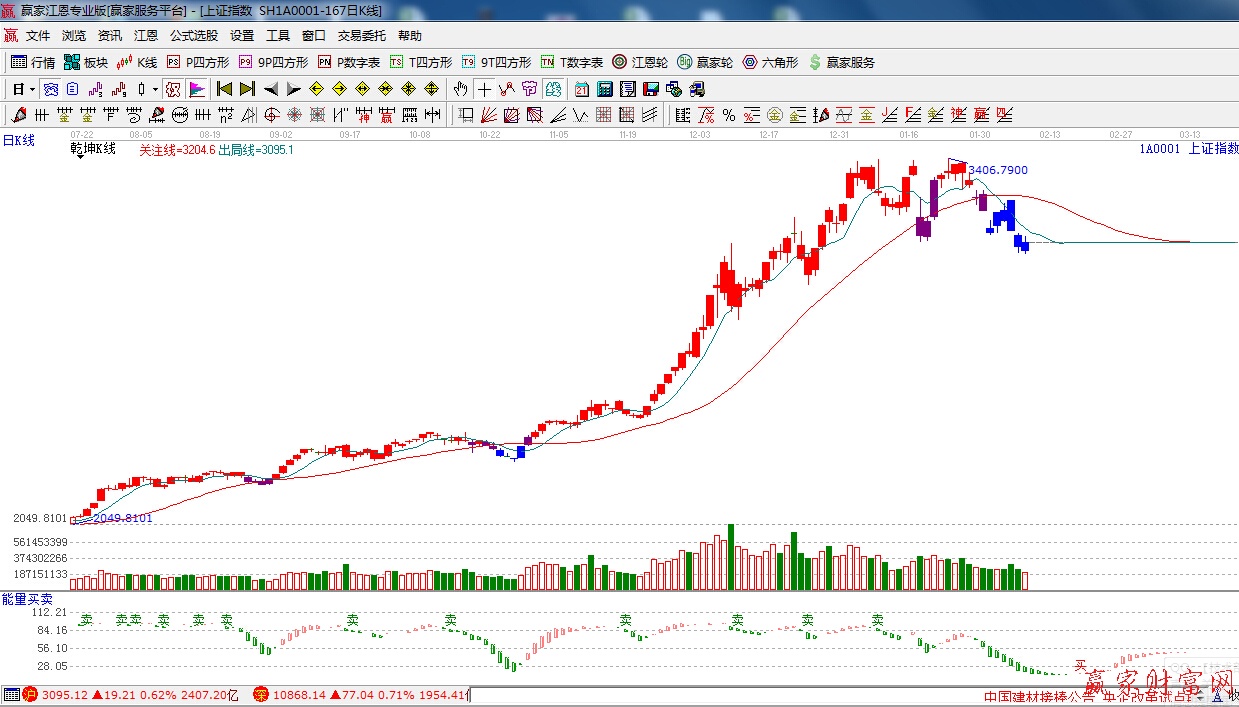Select the hand pan tool
1239x707 pixels.
pyautogui.click(x=460, y=89)
